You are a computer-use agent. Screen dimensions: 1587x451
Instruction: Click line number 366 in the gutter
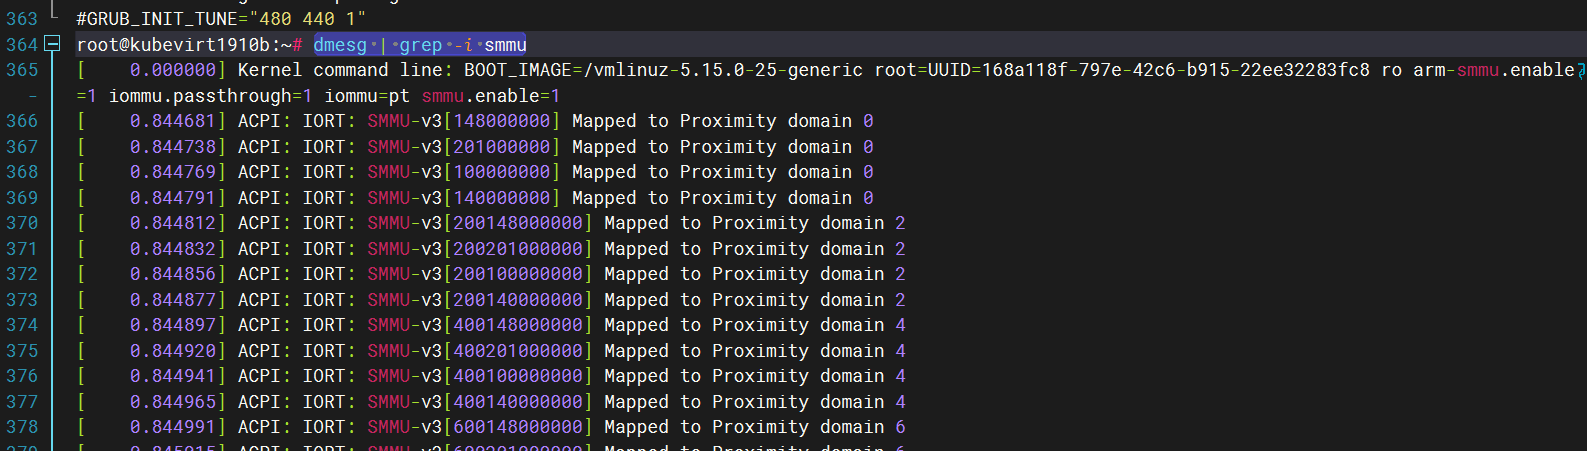(22, 121)
